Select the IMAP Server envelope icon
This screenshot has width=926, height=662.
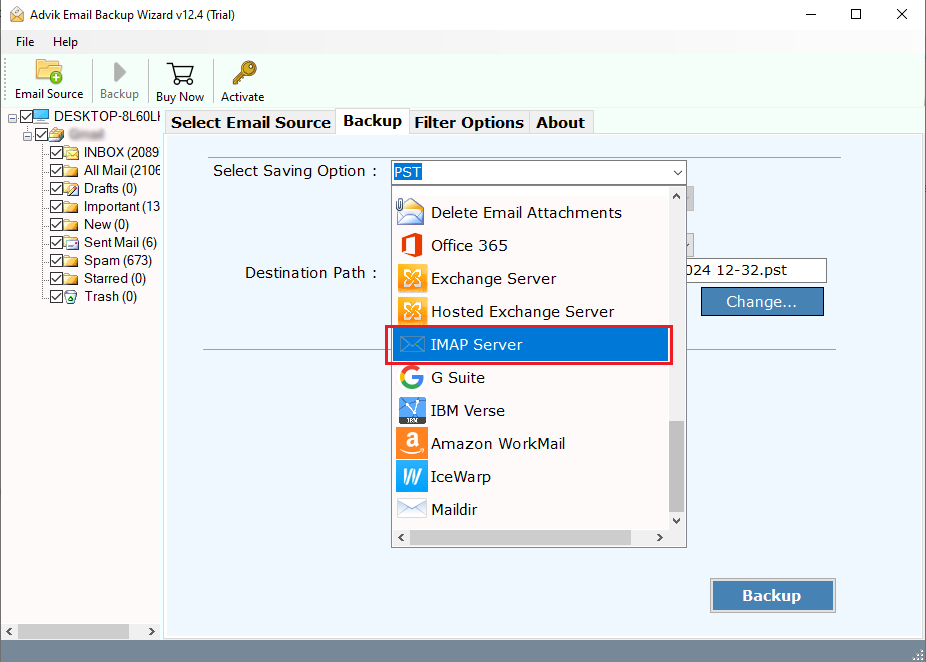tap(412, 344)
